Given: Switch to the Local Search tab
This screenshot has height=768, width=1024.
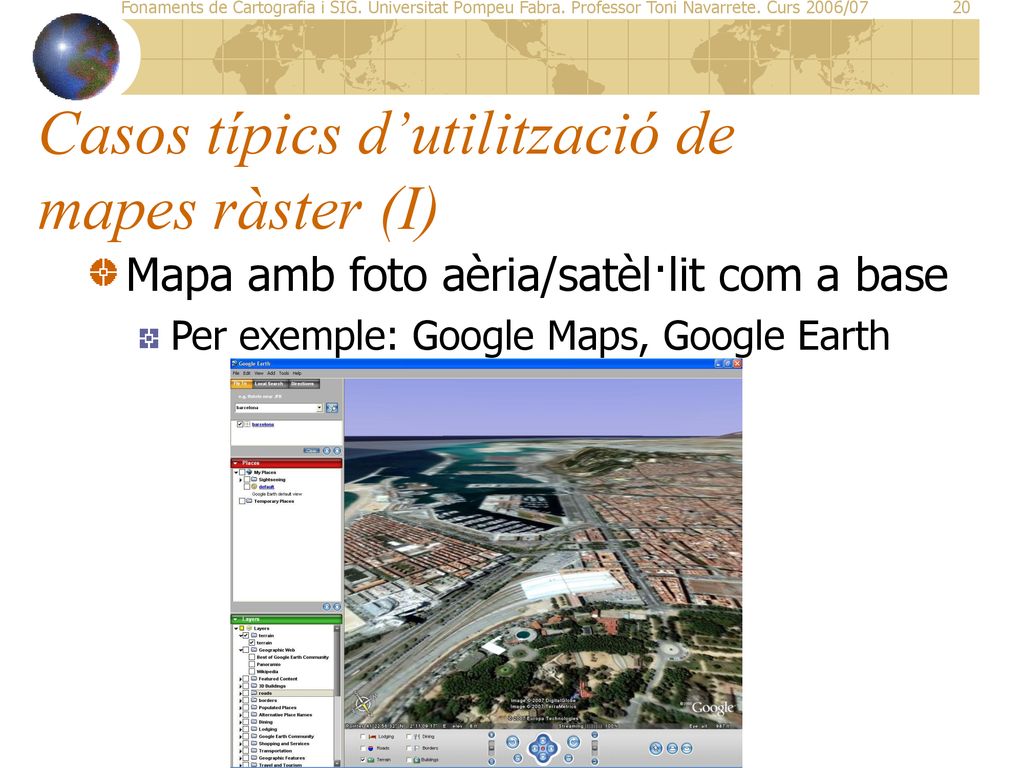Looking at the screenshot, I should click(269, 384).
